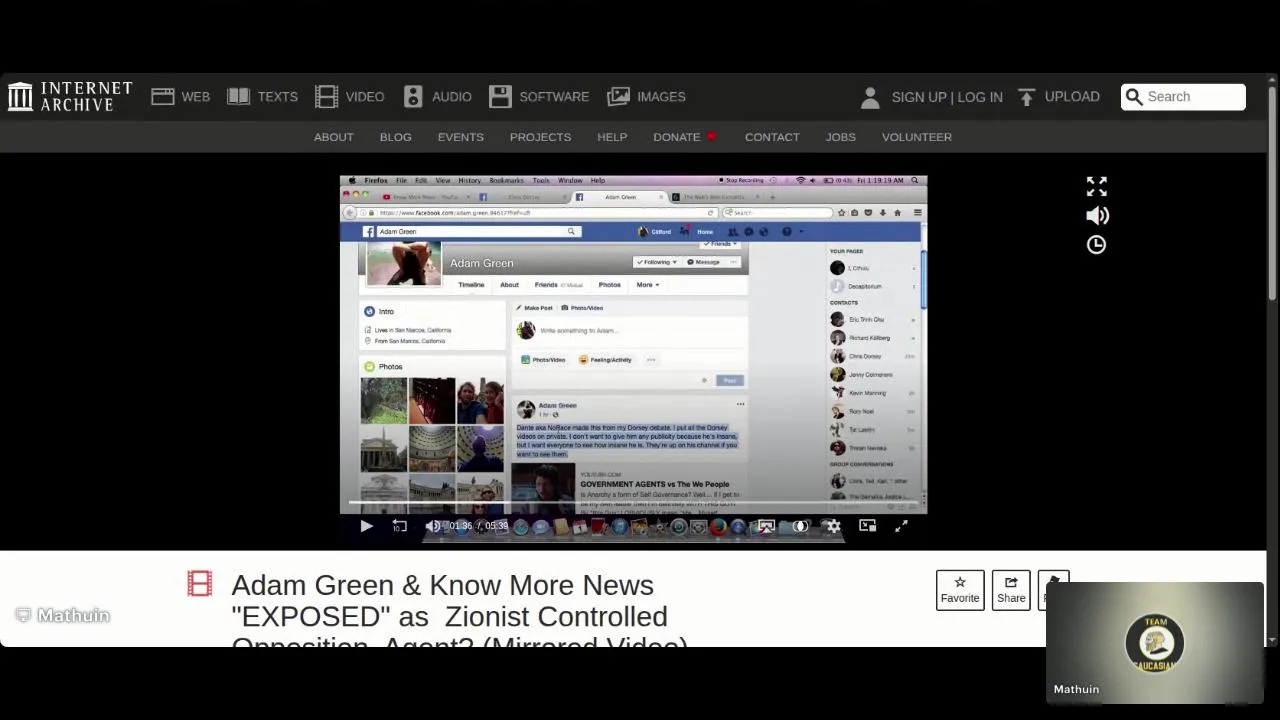Open the Texts section in top navigation
The image size is (1280, 720).
pos(263,97)
